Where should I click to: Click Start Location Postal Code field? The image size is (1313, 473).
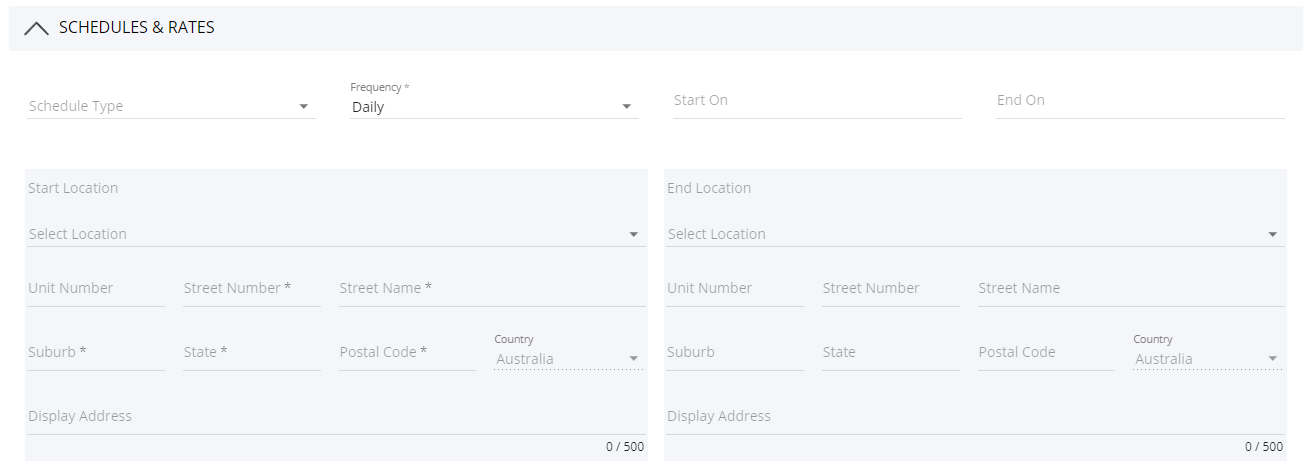(407, 352)
